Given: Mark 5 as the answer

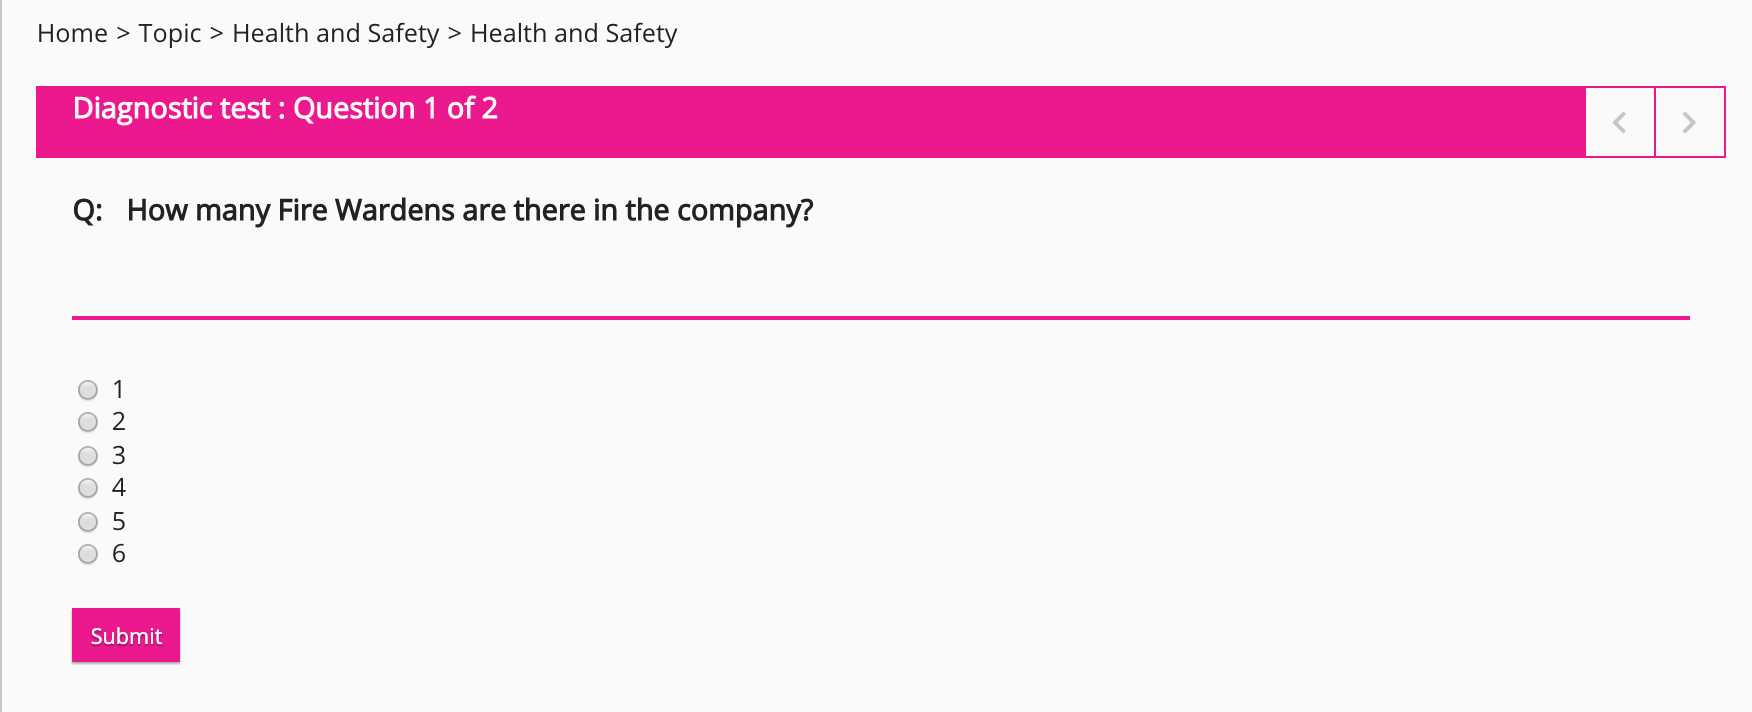Looking at the screenshot, I should (88, 522).
